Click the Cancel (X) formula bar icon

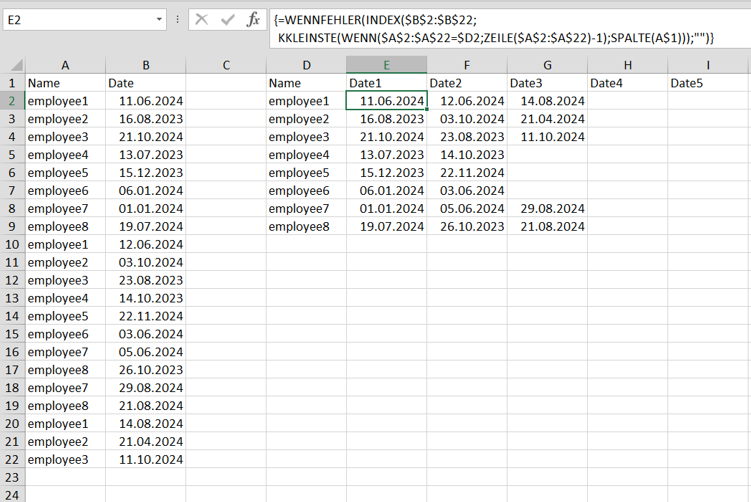(x=202, y=20)
